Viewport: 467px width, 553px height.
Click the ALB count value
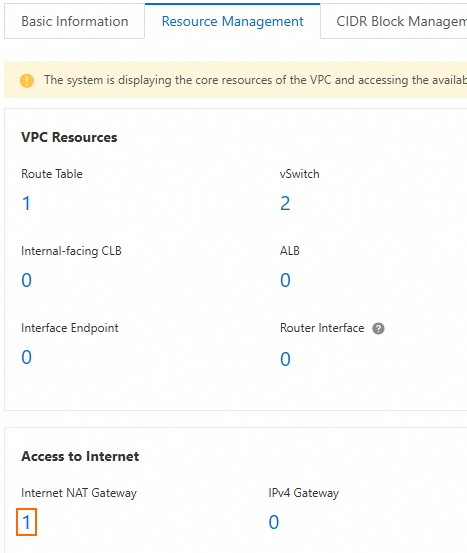285,280
